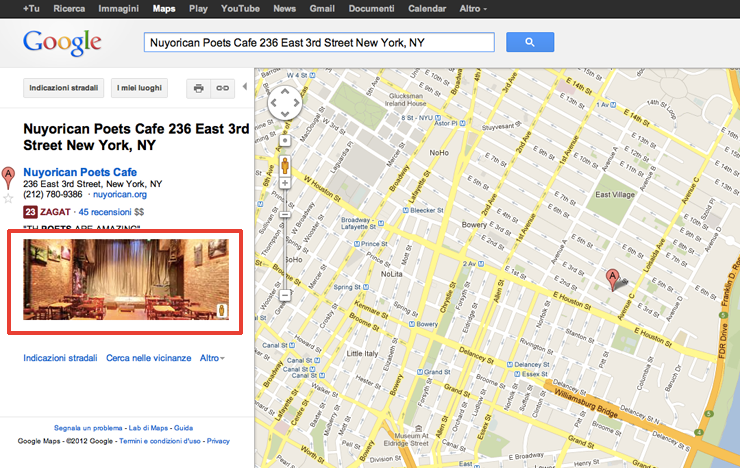Click the Indicazioni stradali link below photo
Viewport: 740px width, 468px height.
pos(60,358)
